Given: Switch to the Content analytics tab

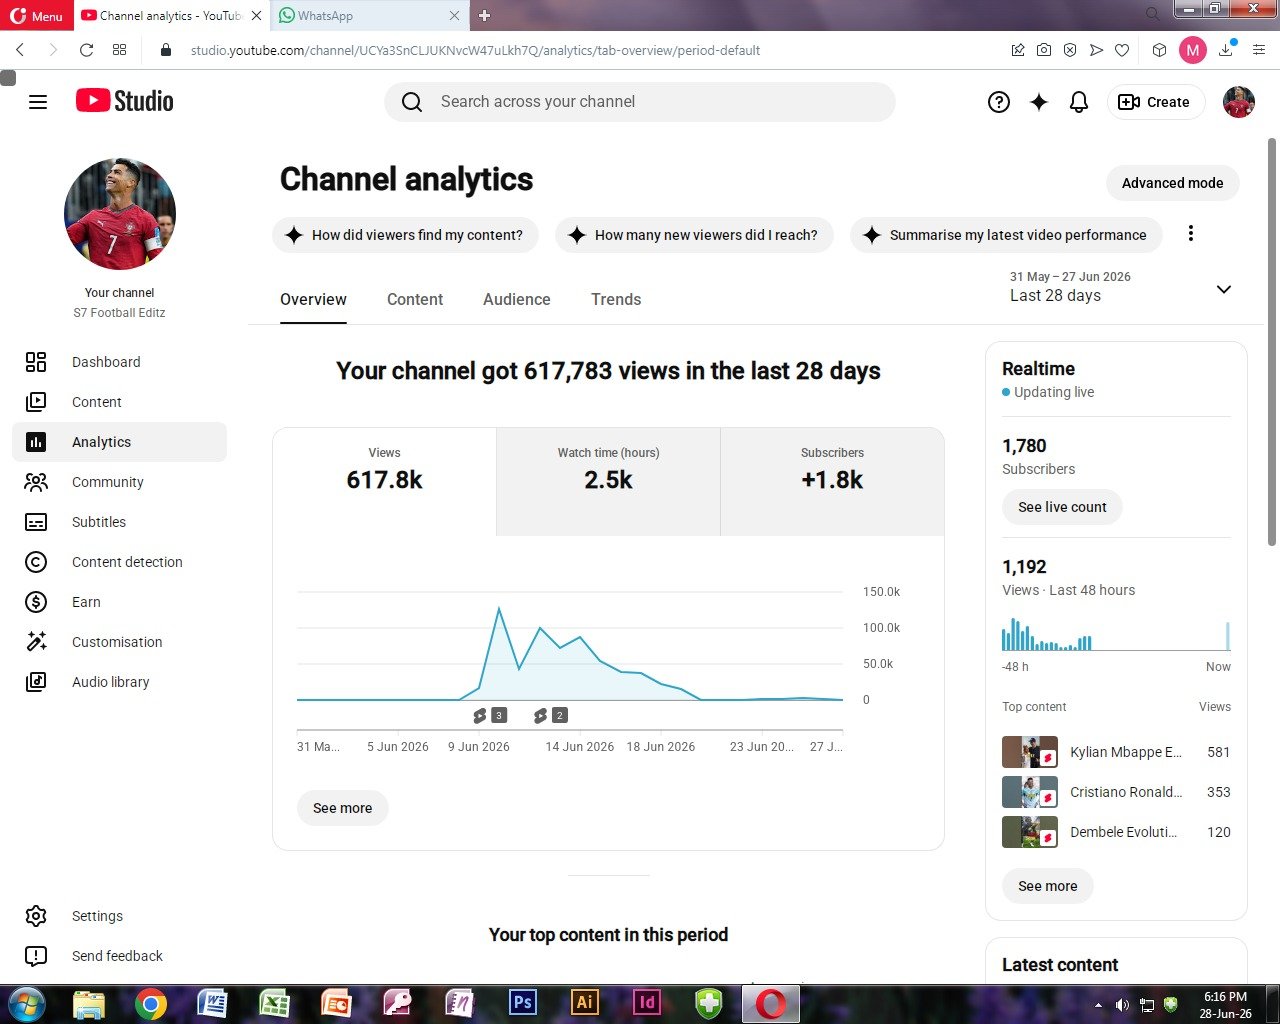Looking at the screenshot, I should (415, 299).
